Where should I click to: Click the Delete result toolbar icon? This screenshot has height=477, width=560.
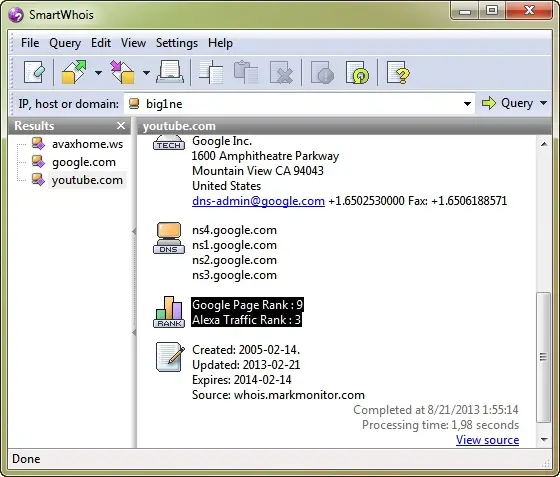click(281, 72)
